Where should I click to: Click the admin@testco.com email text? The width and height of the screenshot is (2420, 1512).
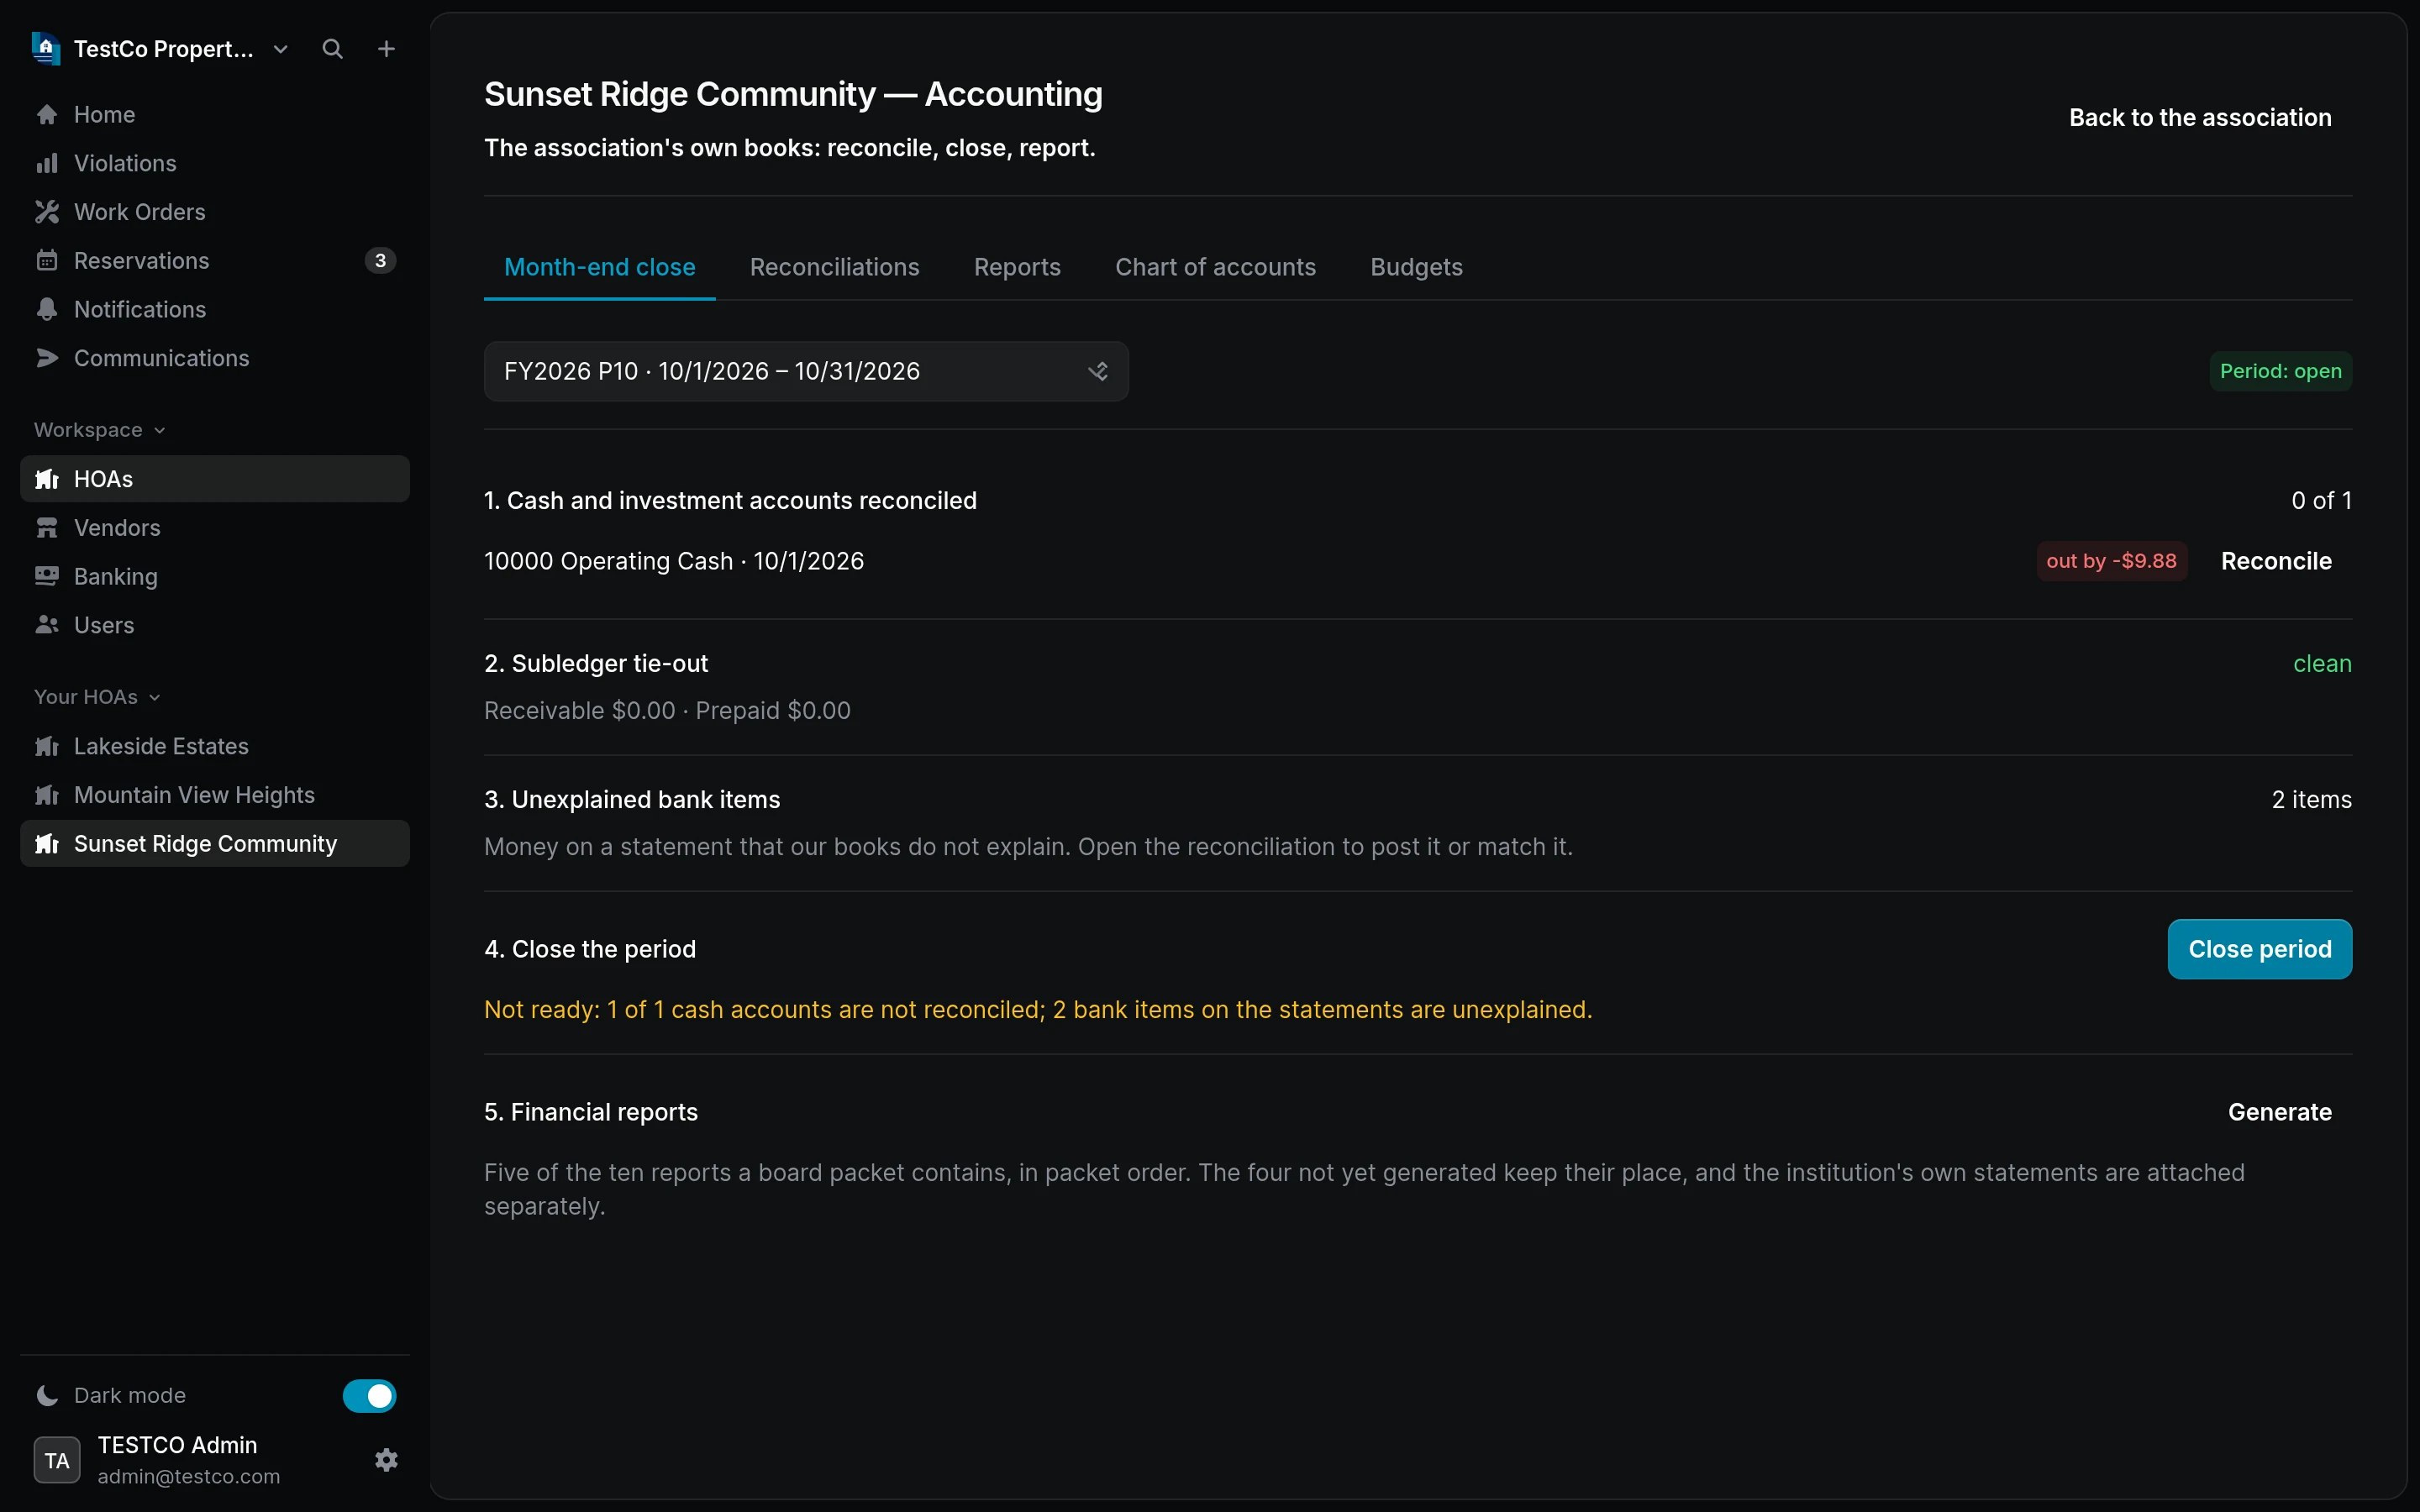point(189,1477)
